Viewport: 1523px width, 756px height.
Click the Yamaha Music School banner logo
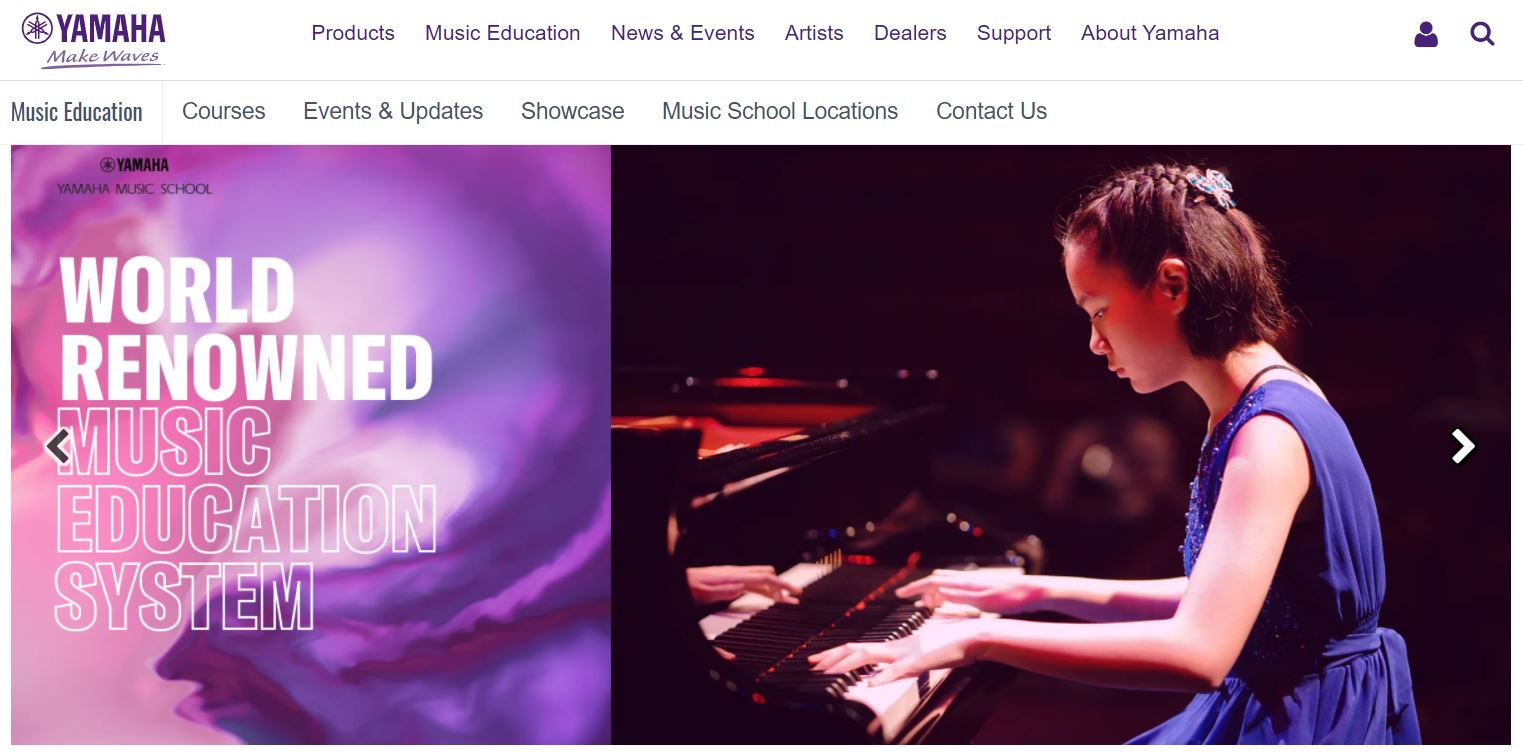tap(134, 175)
